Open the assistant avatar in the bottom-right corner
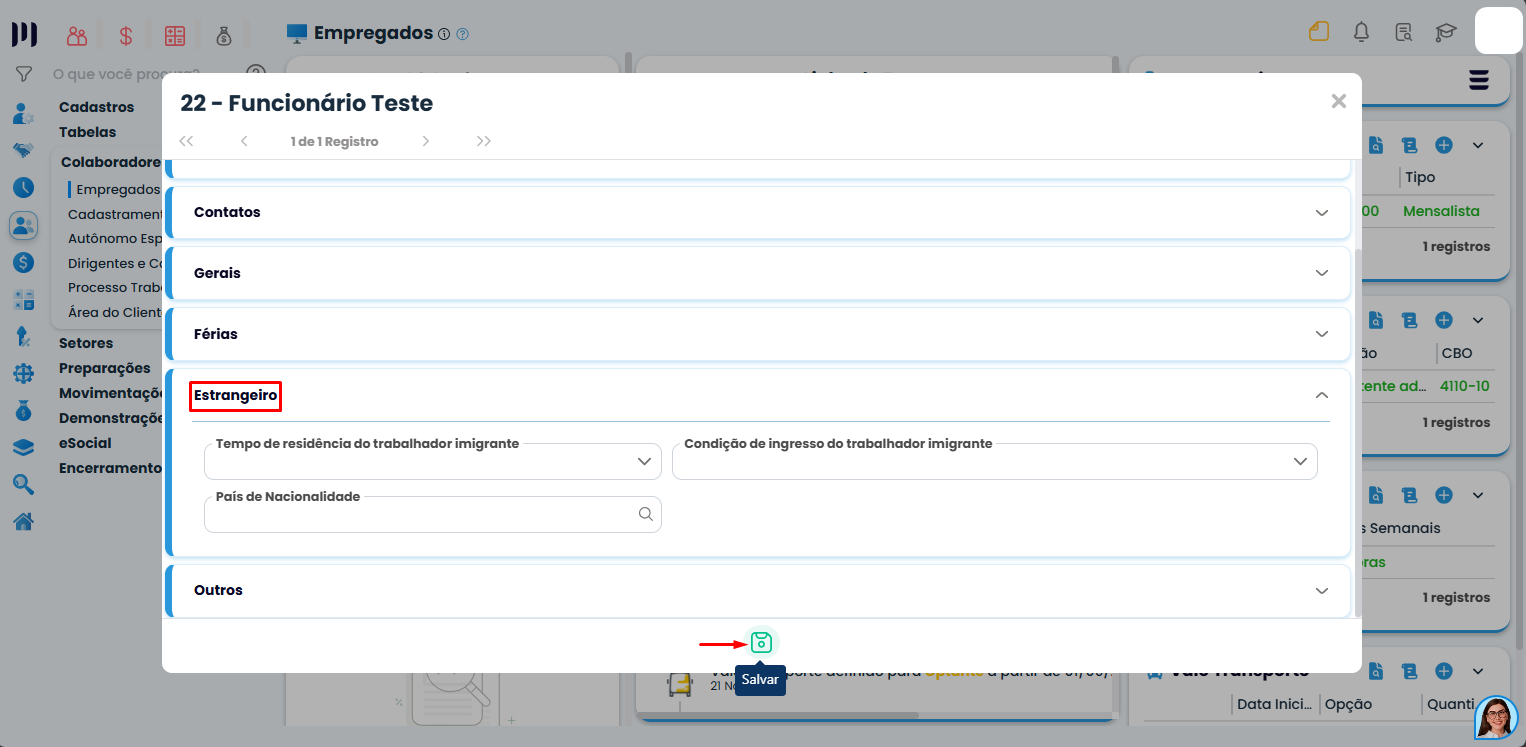This screenshot has height=747, width=1526. point(1497,718)
